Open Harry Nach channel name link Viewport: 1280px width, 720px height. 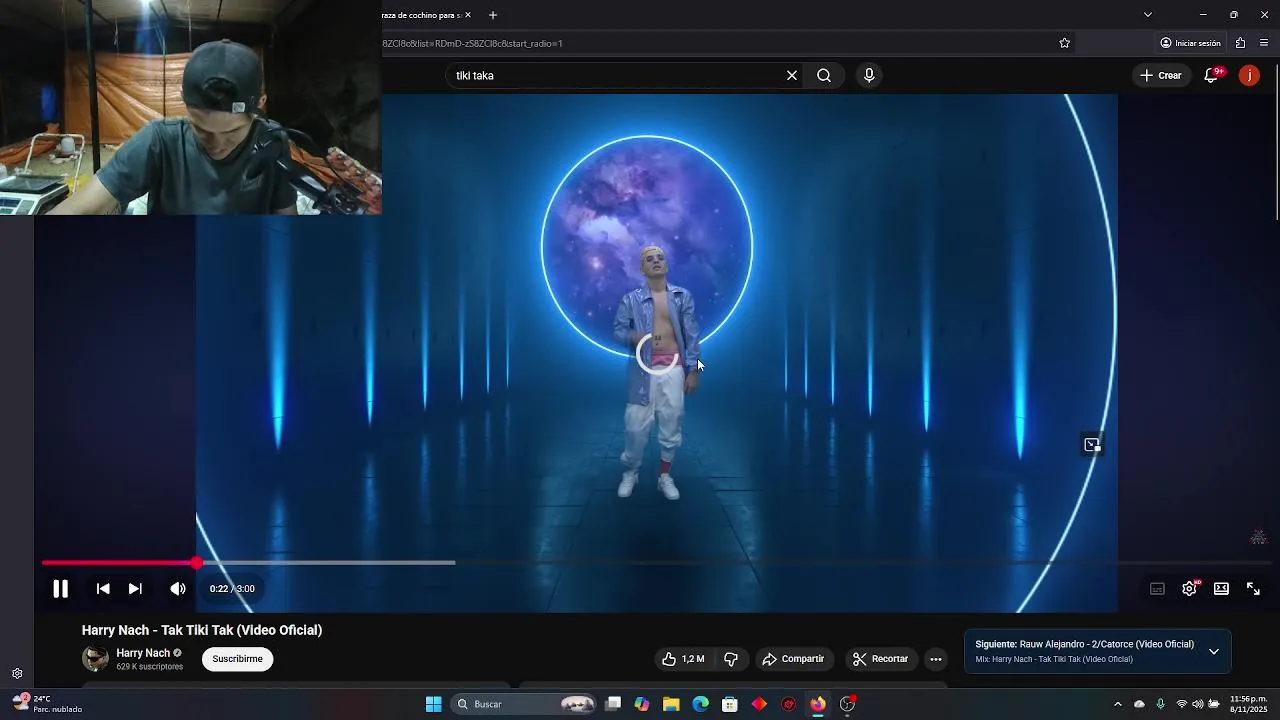coord(143,653)
